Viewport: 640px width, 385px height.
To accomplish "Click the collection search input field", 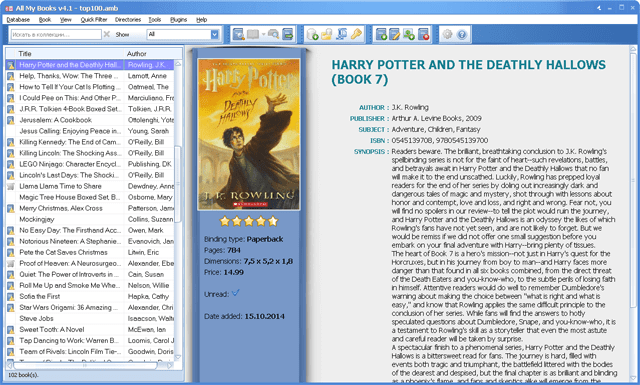I will point(56,34).
